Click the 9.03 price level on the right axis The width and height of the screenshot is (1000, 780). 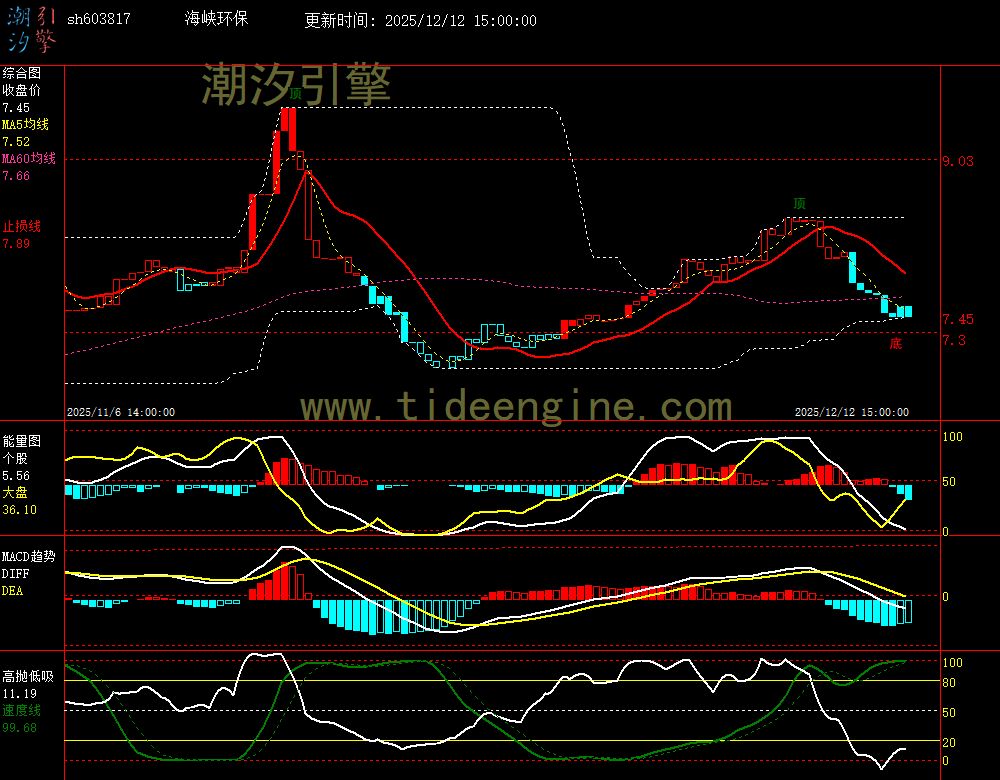point(957,160)
